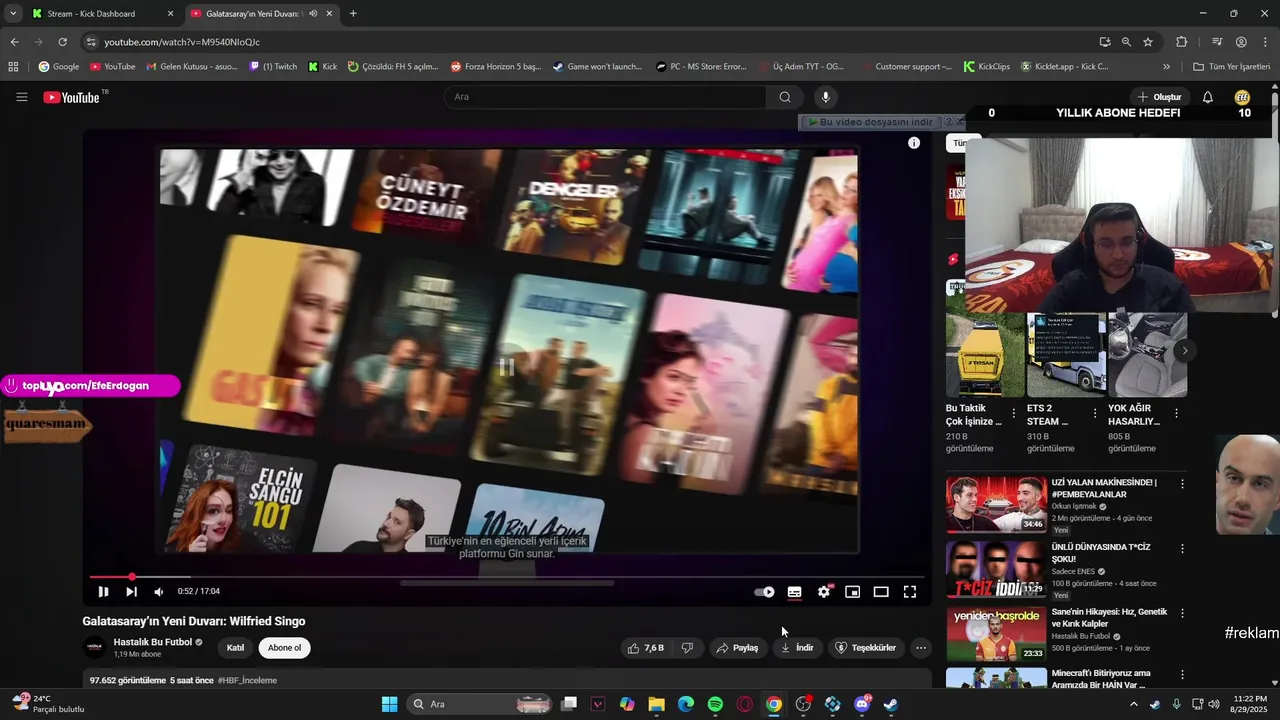The height and width of the screenshot is (720, 1280).
Task: Open the video settings gear menu
Action: (x=823, y=592)
